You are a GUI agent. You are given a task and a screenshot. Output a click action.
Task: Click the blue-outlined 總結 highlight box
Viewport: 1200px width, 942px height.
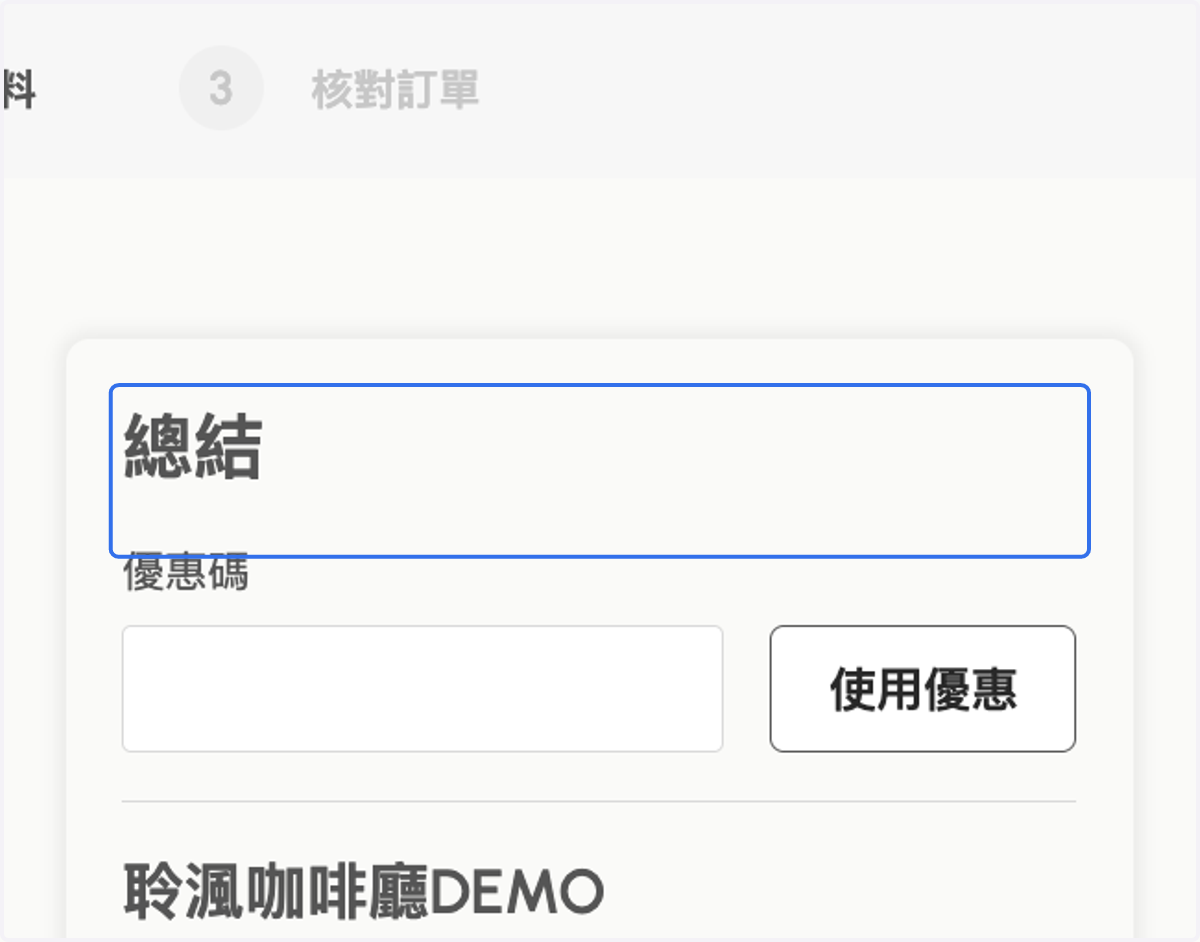599,470
